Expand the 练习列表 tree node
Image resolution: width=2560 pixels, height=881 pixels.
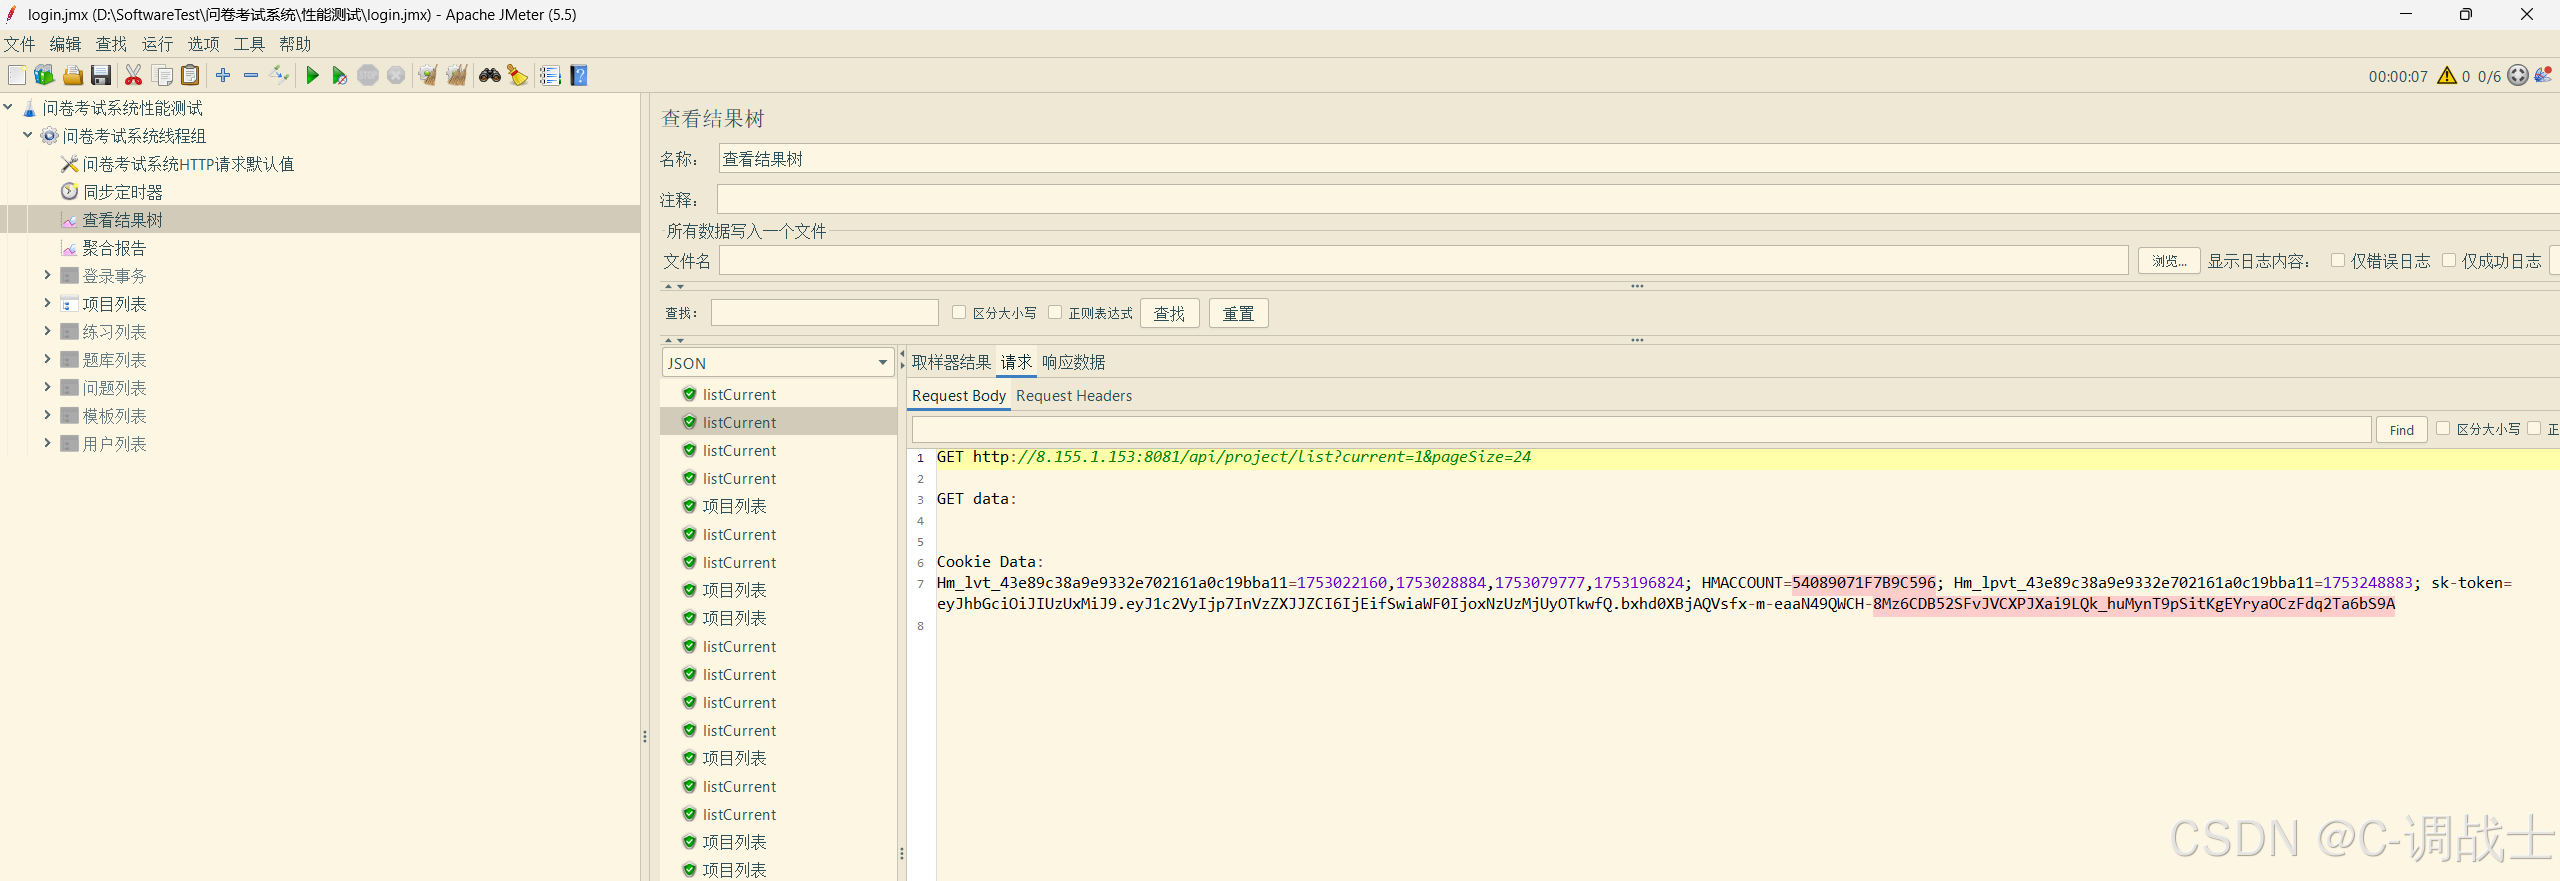click(47, 331)
